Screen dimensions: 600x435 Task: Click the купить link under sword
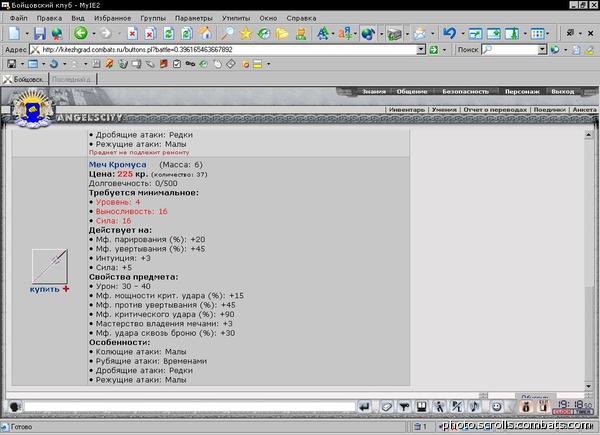coord(44,289)
